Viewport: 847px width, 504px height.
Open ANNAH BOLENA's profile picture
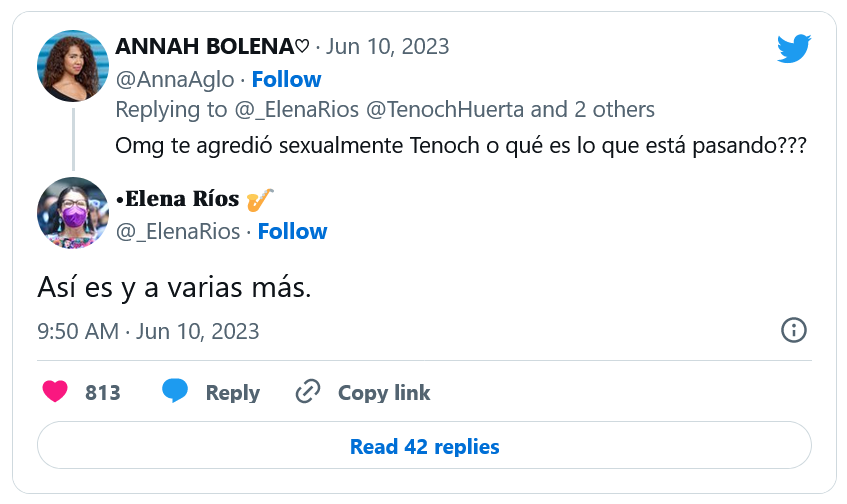(72, 66)
